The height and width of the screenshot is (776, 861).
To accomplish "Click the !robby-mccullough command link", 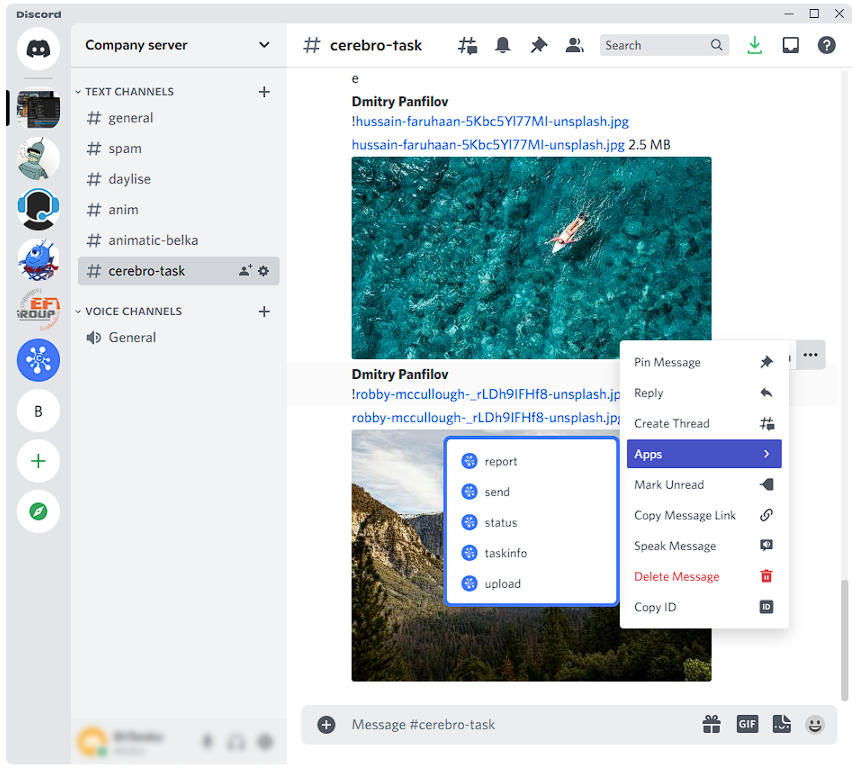I will click(x=486, y=394).
